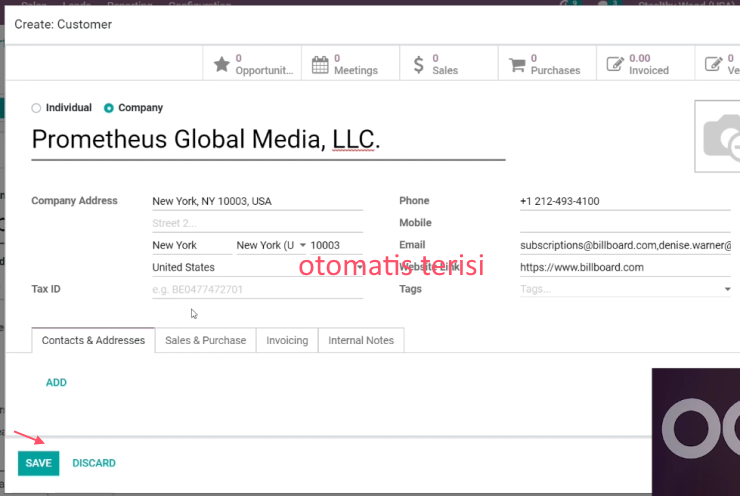740x496 pixels.
Task: Click the Street 2 field
Action: 257,223
